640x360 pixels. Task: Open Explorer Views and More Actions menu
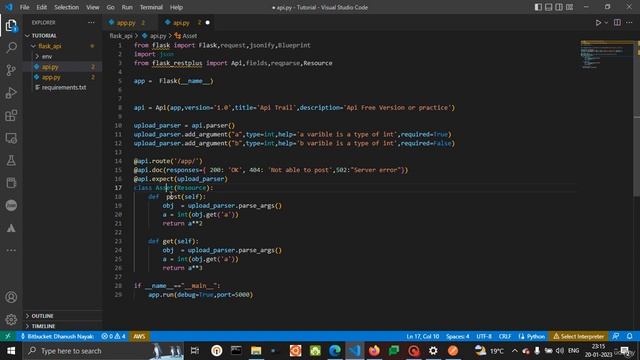[91, 23]
